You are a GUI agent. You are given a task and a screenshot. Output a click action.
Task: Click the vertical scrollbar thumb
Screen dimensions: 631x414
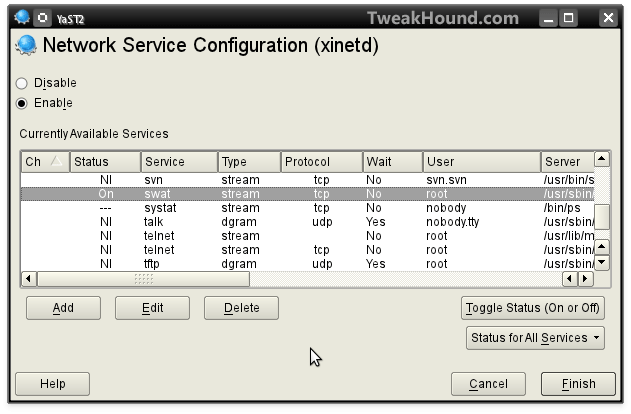[x=601, y=217]
